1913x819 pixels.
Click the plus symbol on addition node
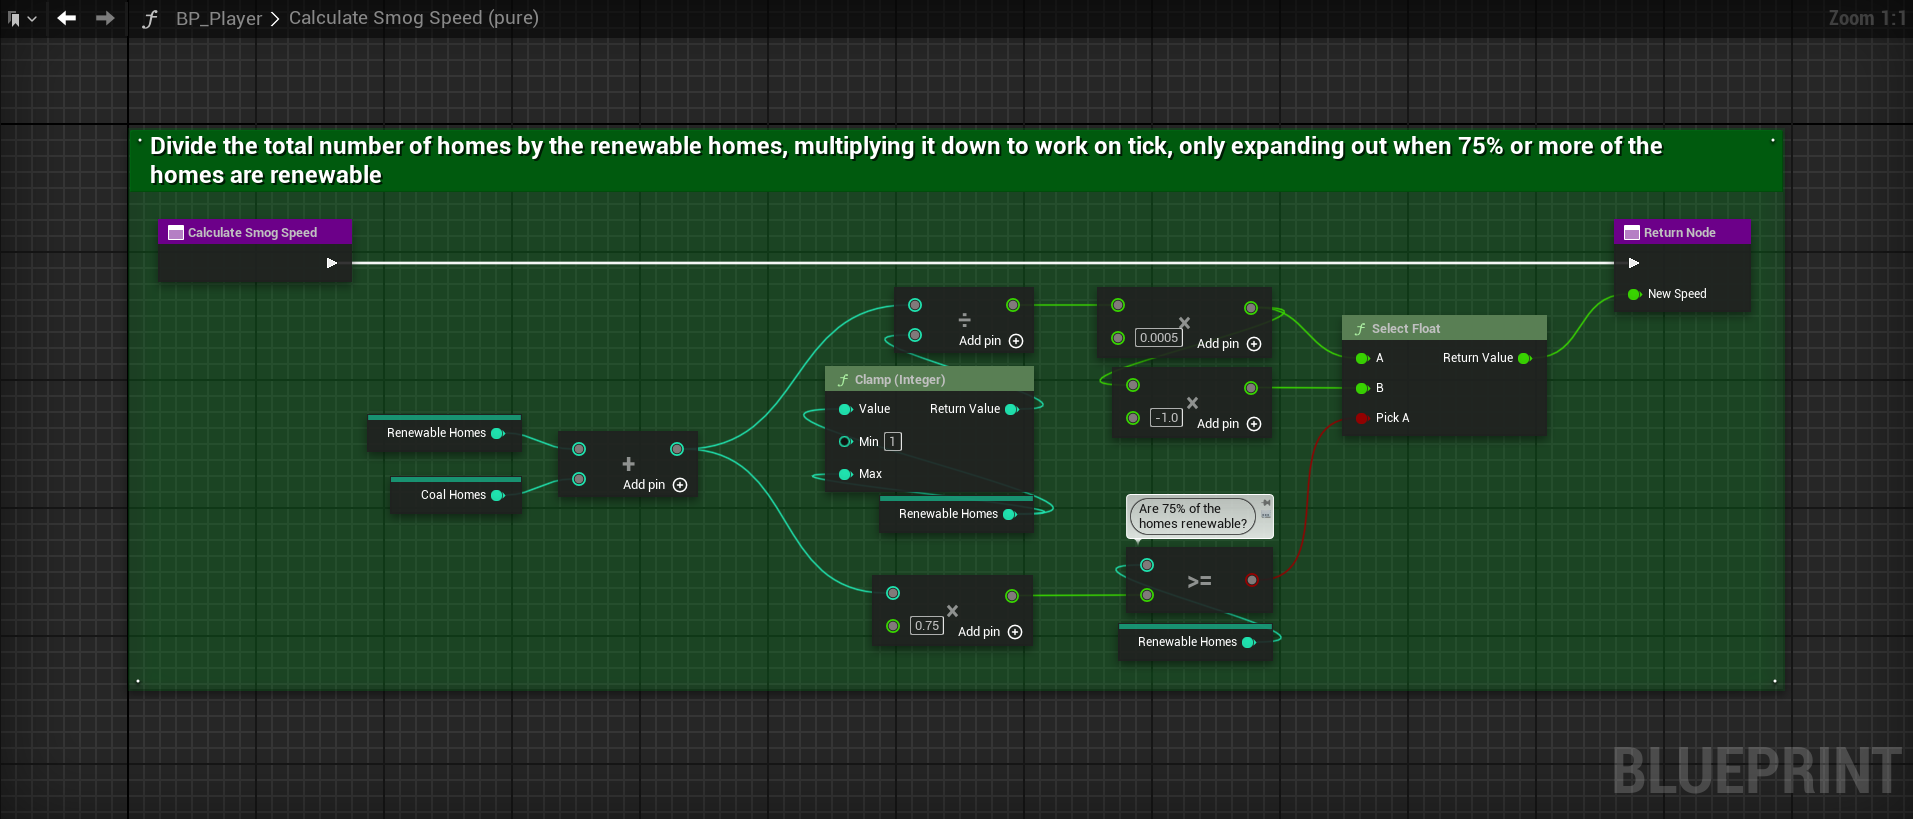629,464
